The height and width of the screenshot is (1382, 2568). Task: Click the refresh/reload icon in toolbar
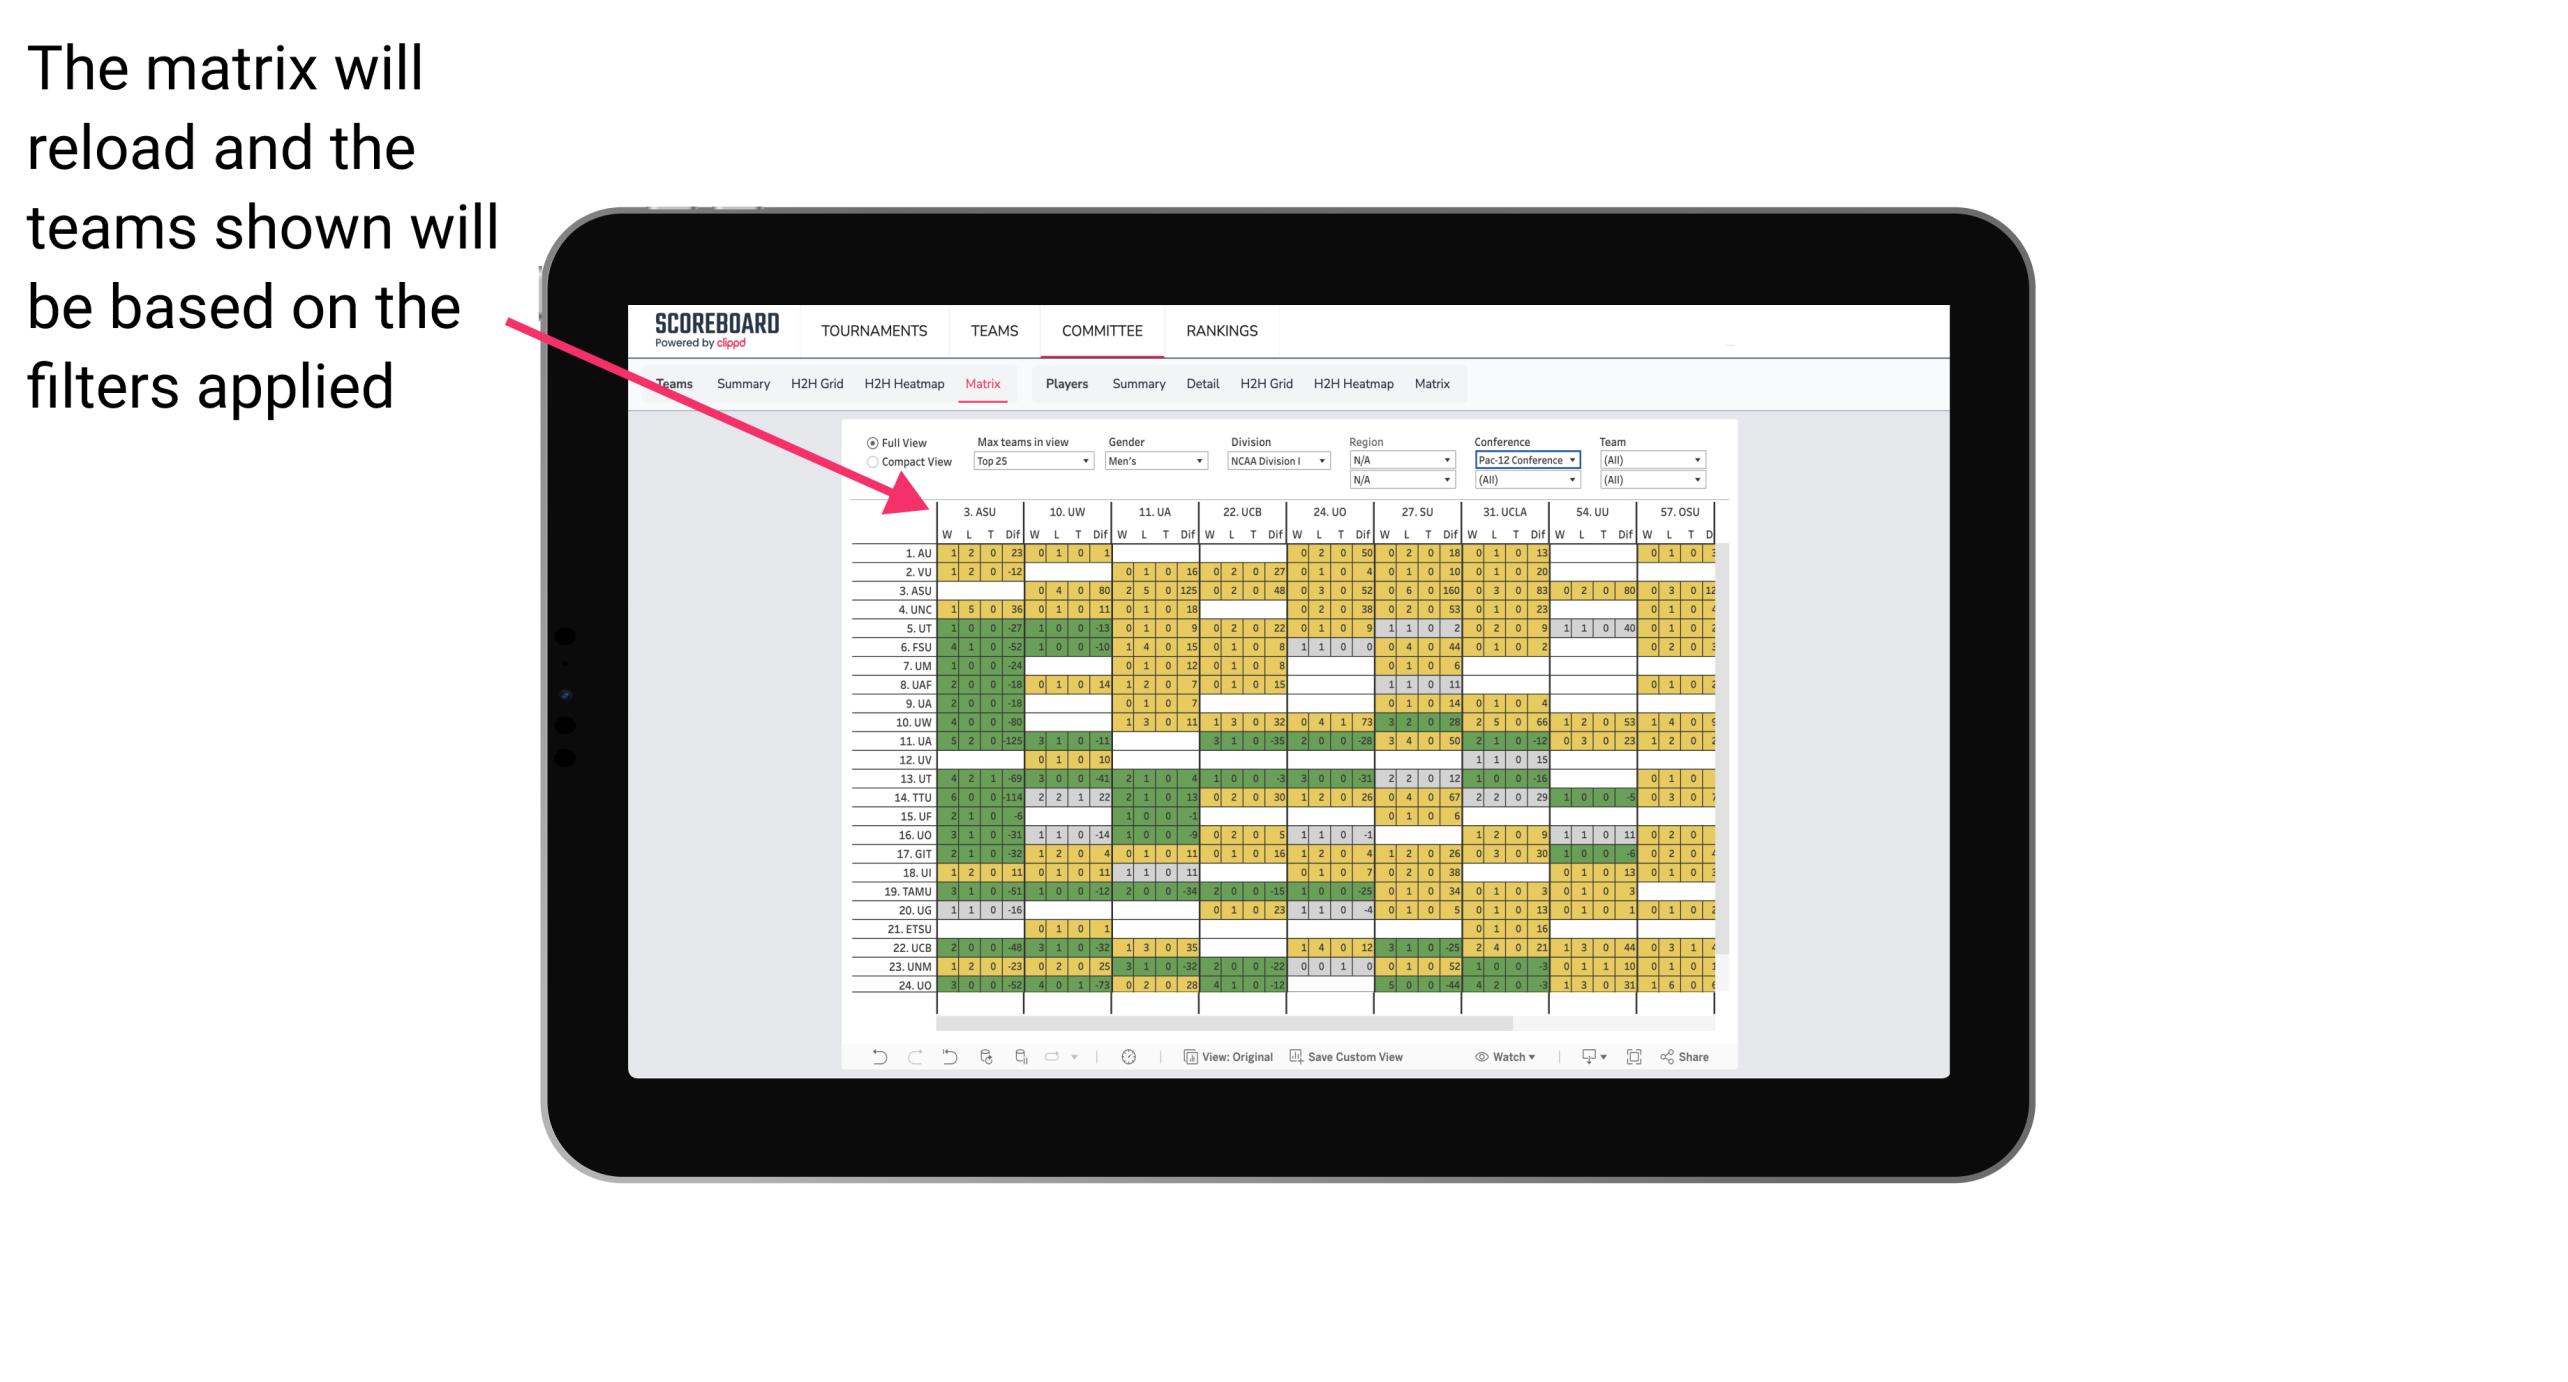point(985,1060)
